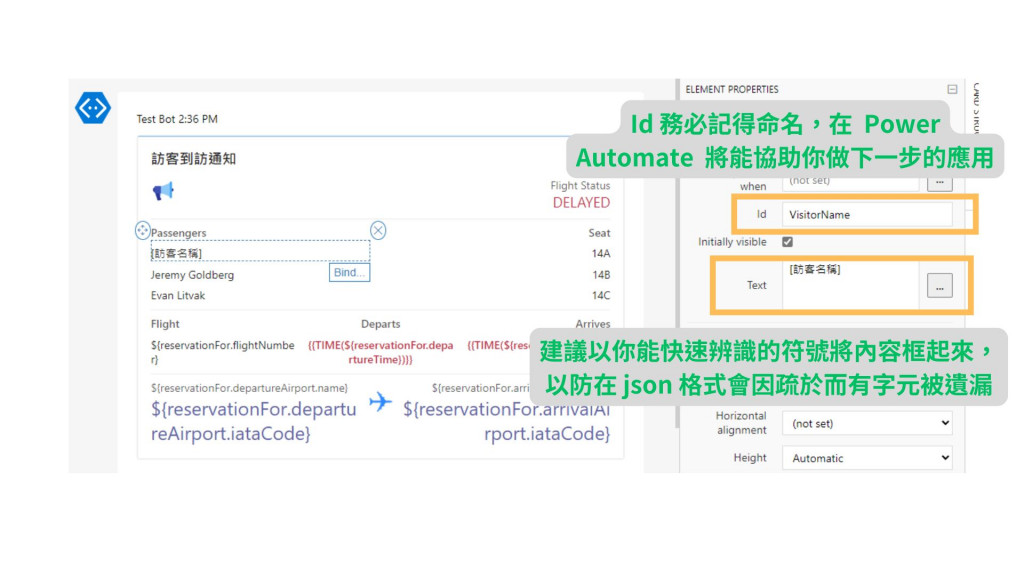Click the Text field containing [訪客名稱]
The width and height of the screenshot is (1024, 576).
pos(850,285)
